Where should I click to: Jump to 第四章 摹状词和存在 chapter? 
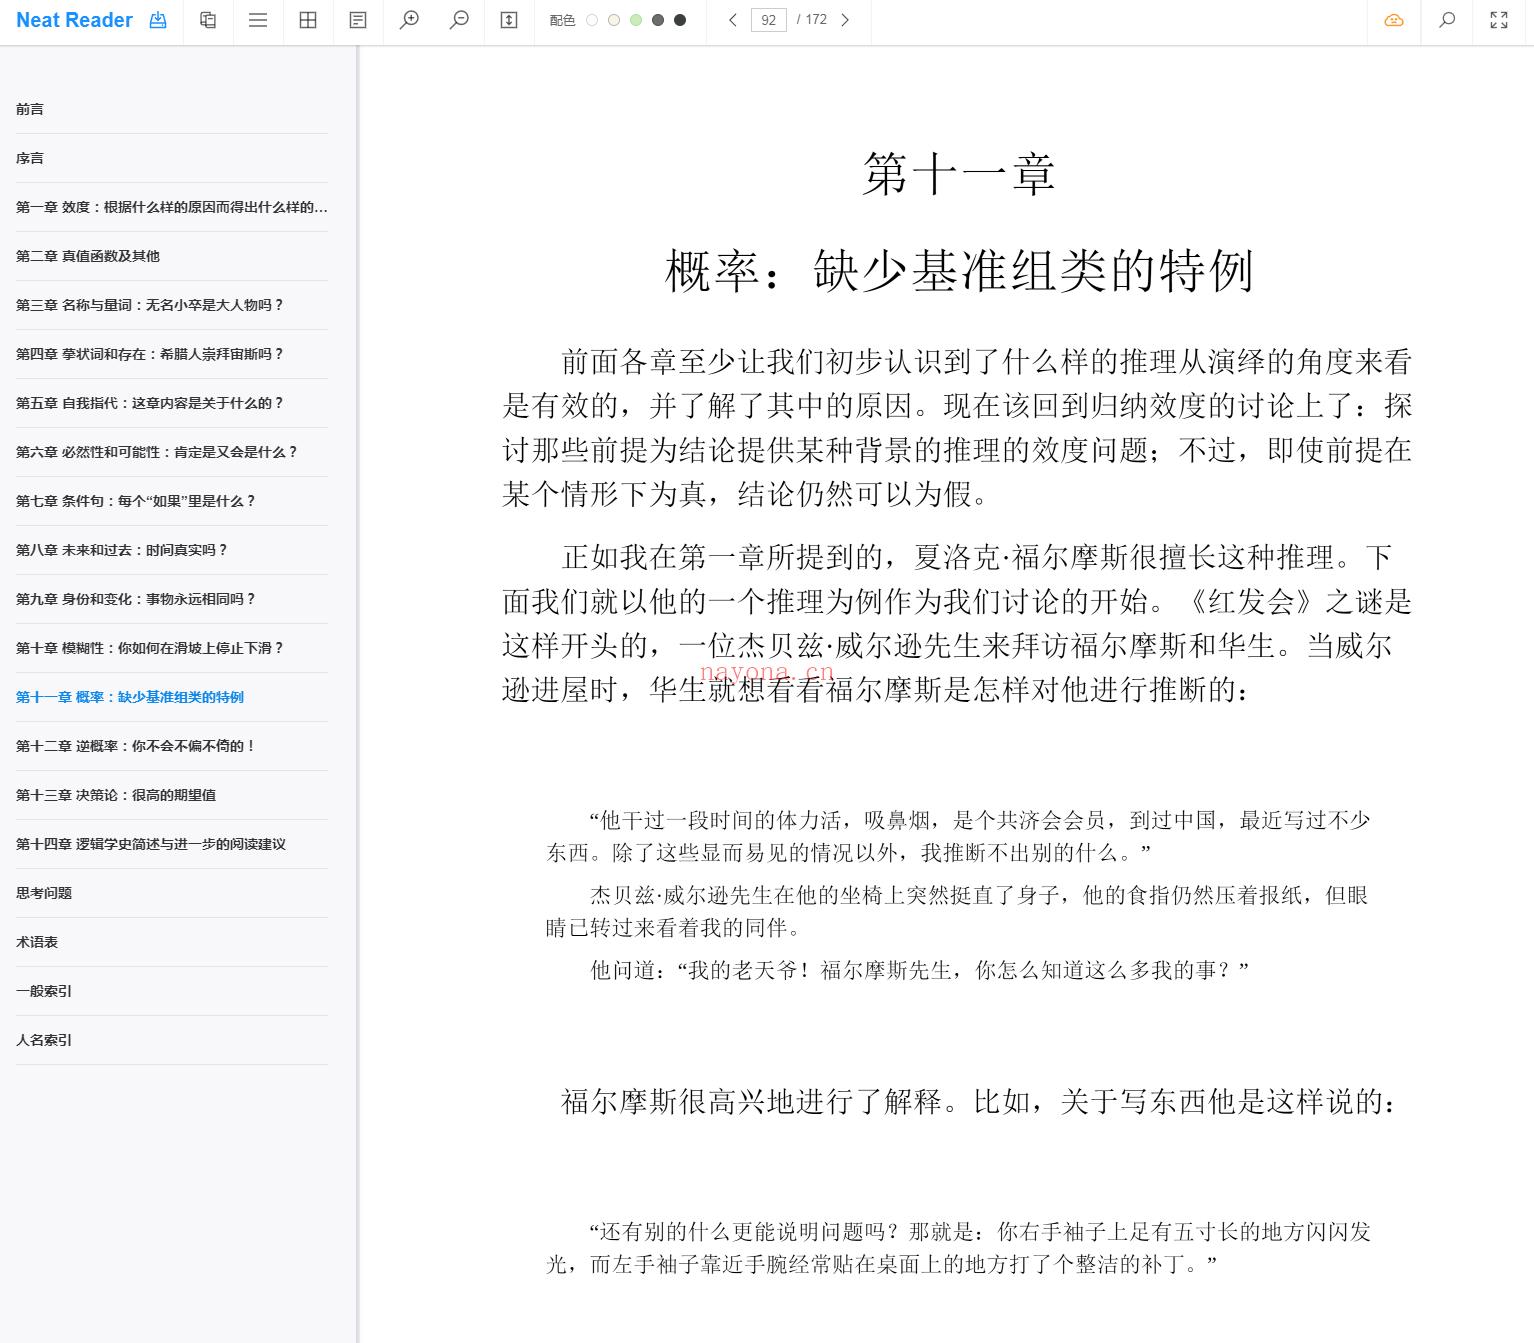tap(171, 354)
